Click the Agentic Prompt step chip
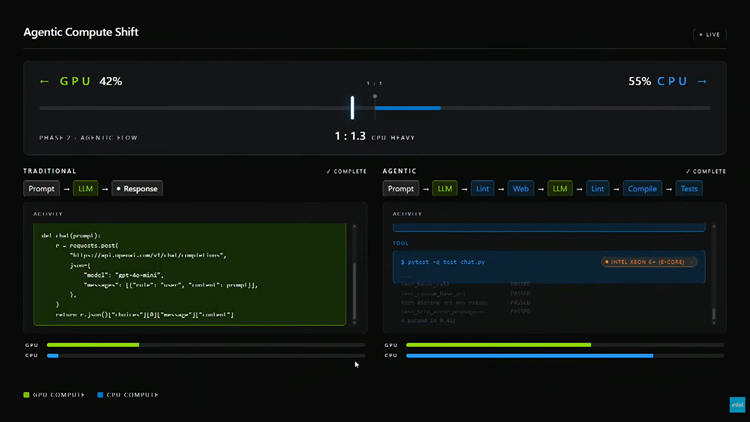Screen dimensions: 750x422 tap(401, 189)
